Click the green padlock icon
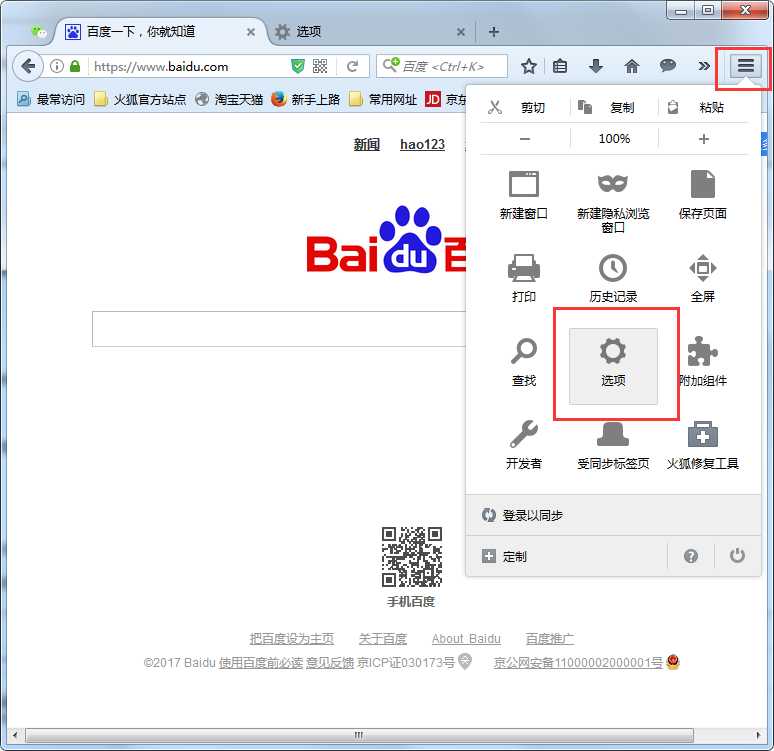Viewport: 774px width, 751px height. (75, 66)
